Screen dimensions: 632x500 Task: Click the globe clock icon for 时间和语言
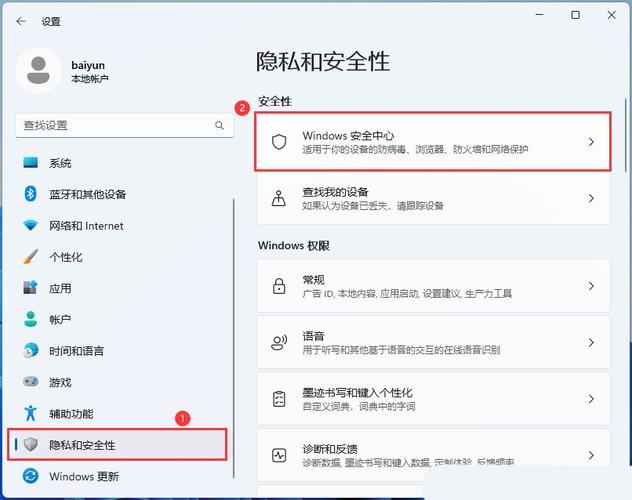[x=31, y=351]
